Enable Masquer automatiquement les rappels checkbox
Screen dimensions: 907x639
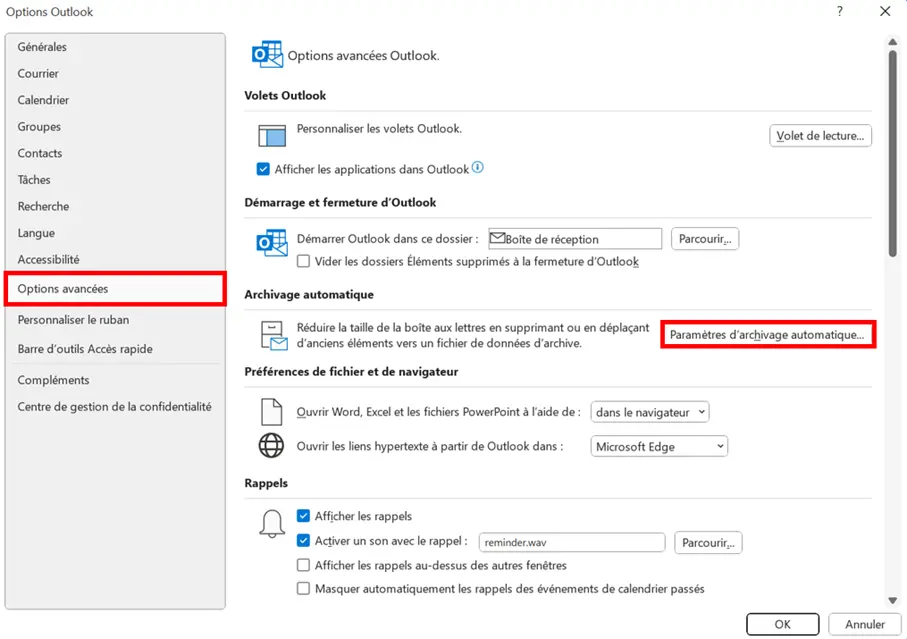coord(303,589)
